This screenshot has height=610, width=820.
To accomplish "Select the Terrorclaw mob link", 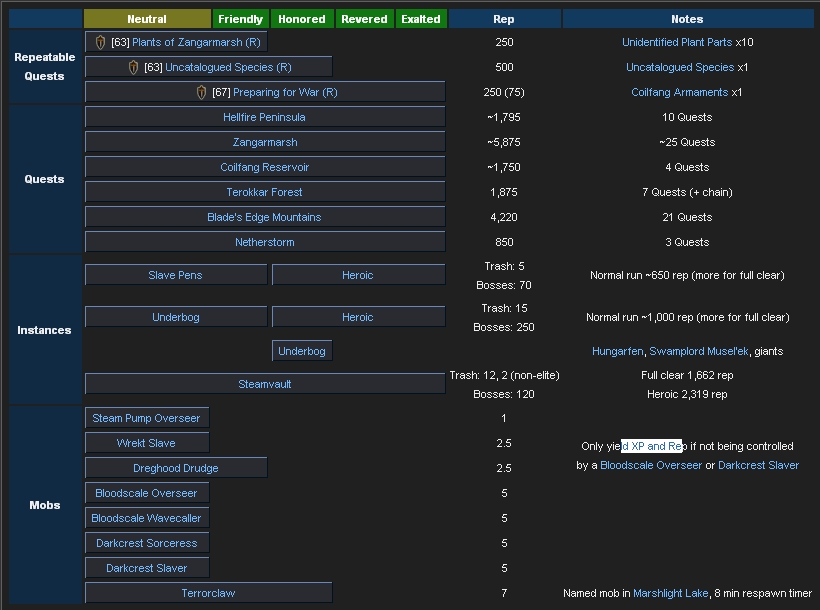I will [208, 593].
